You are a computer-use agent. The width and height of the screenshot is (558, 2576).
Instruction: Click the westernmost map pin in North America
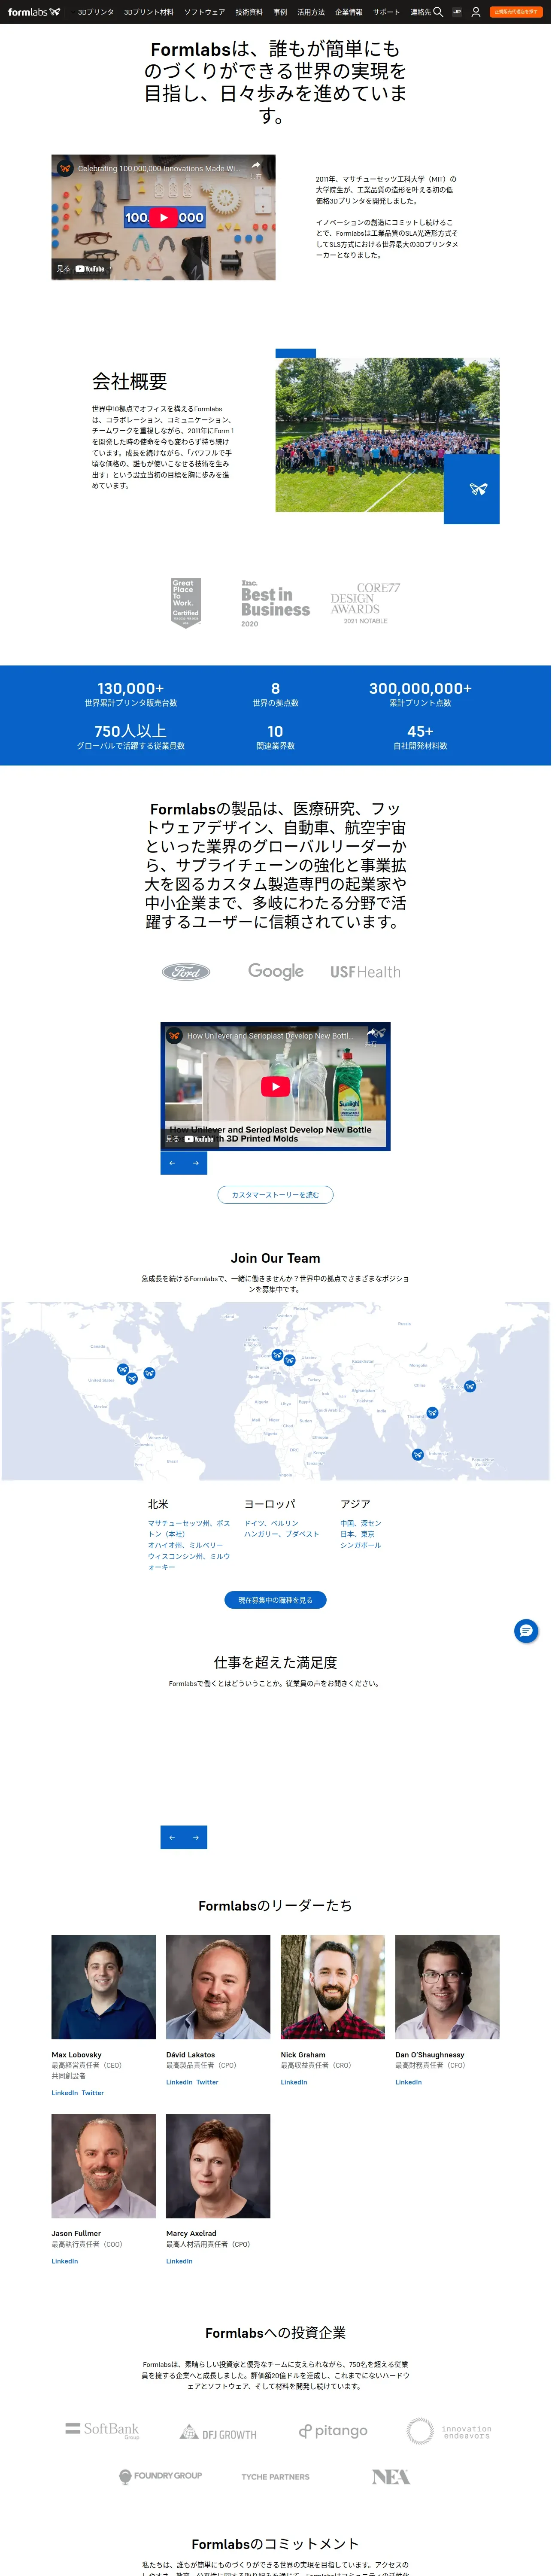[123, 1370]
